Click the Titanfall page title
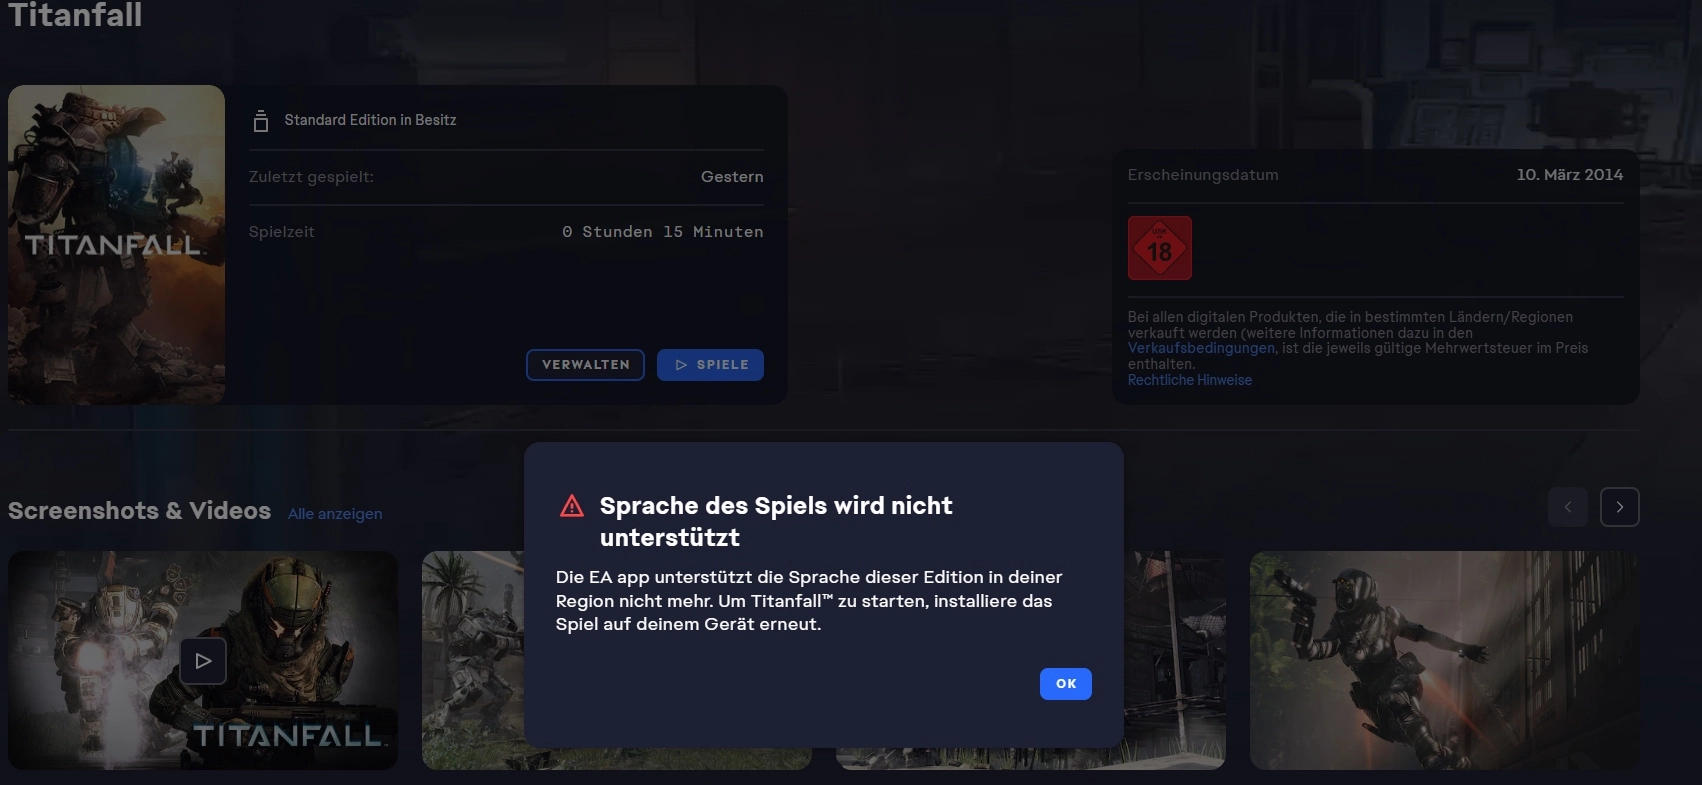1702x785 pixels. click(75, 14)
